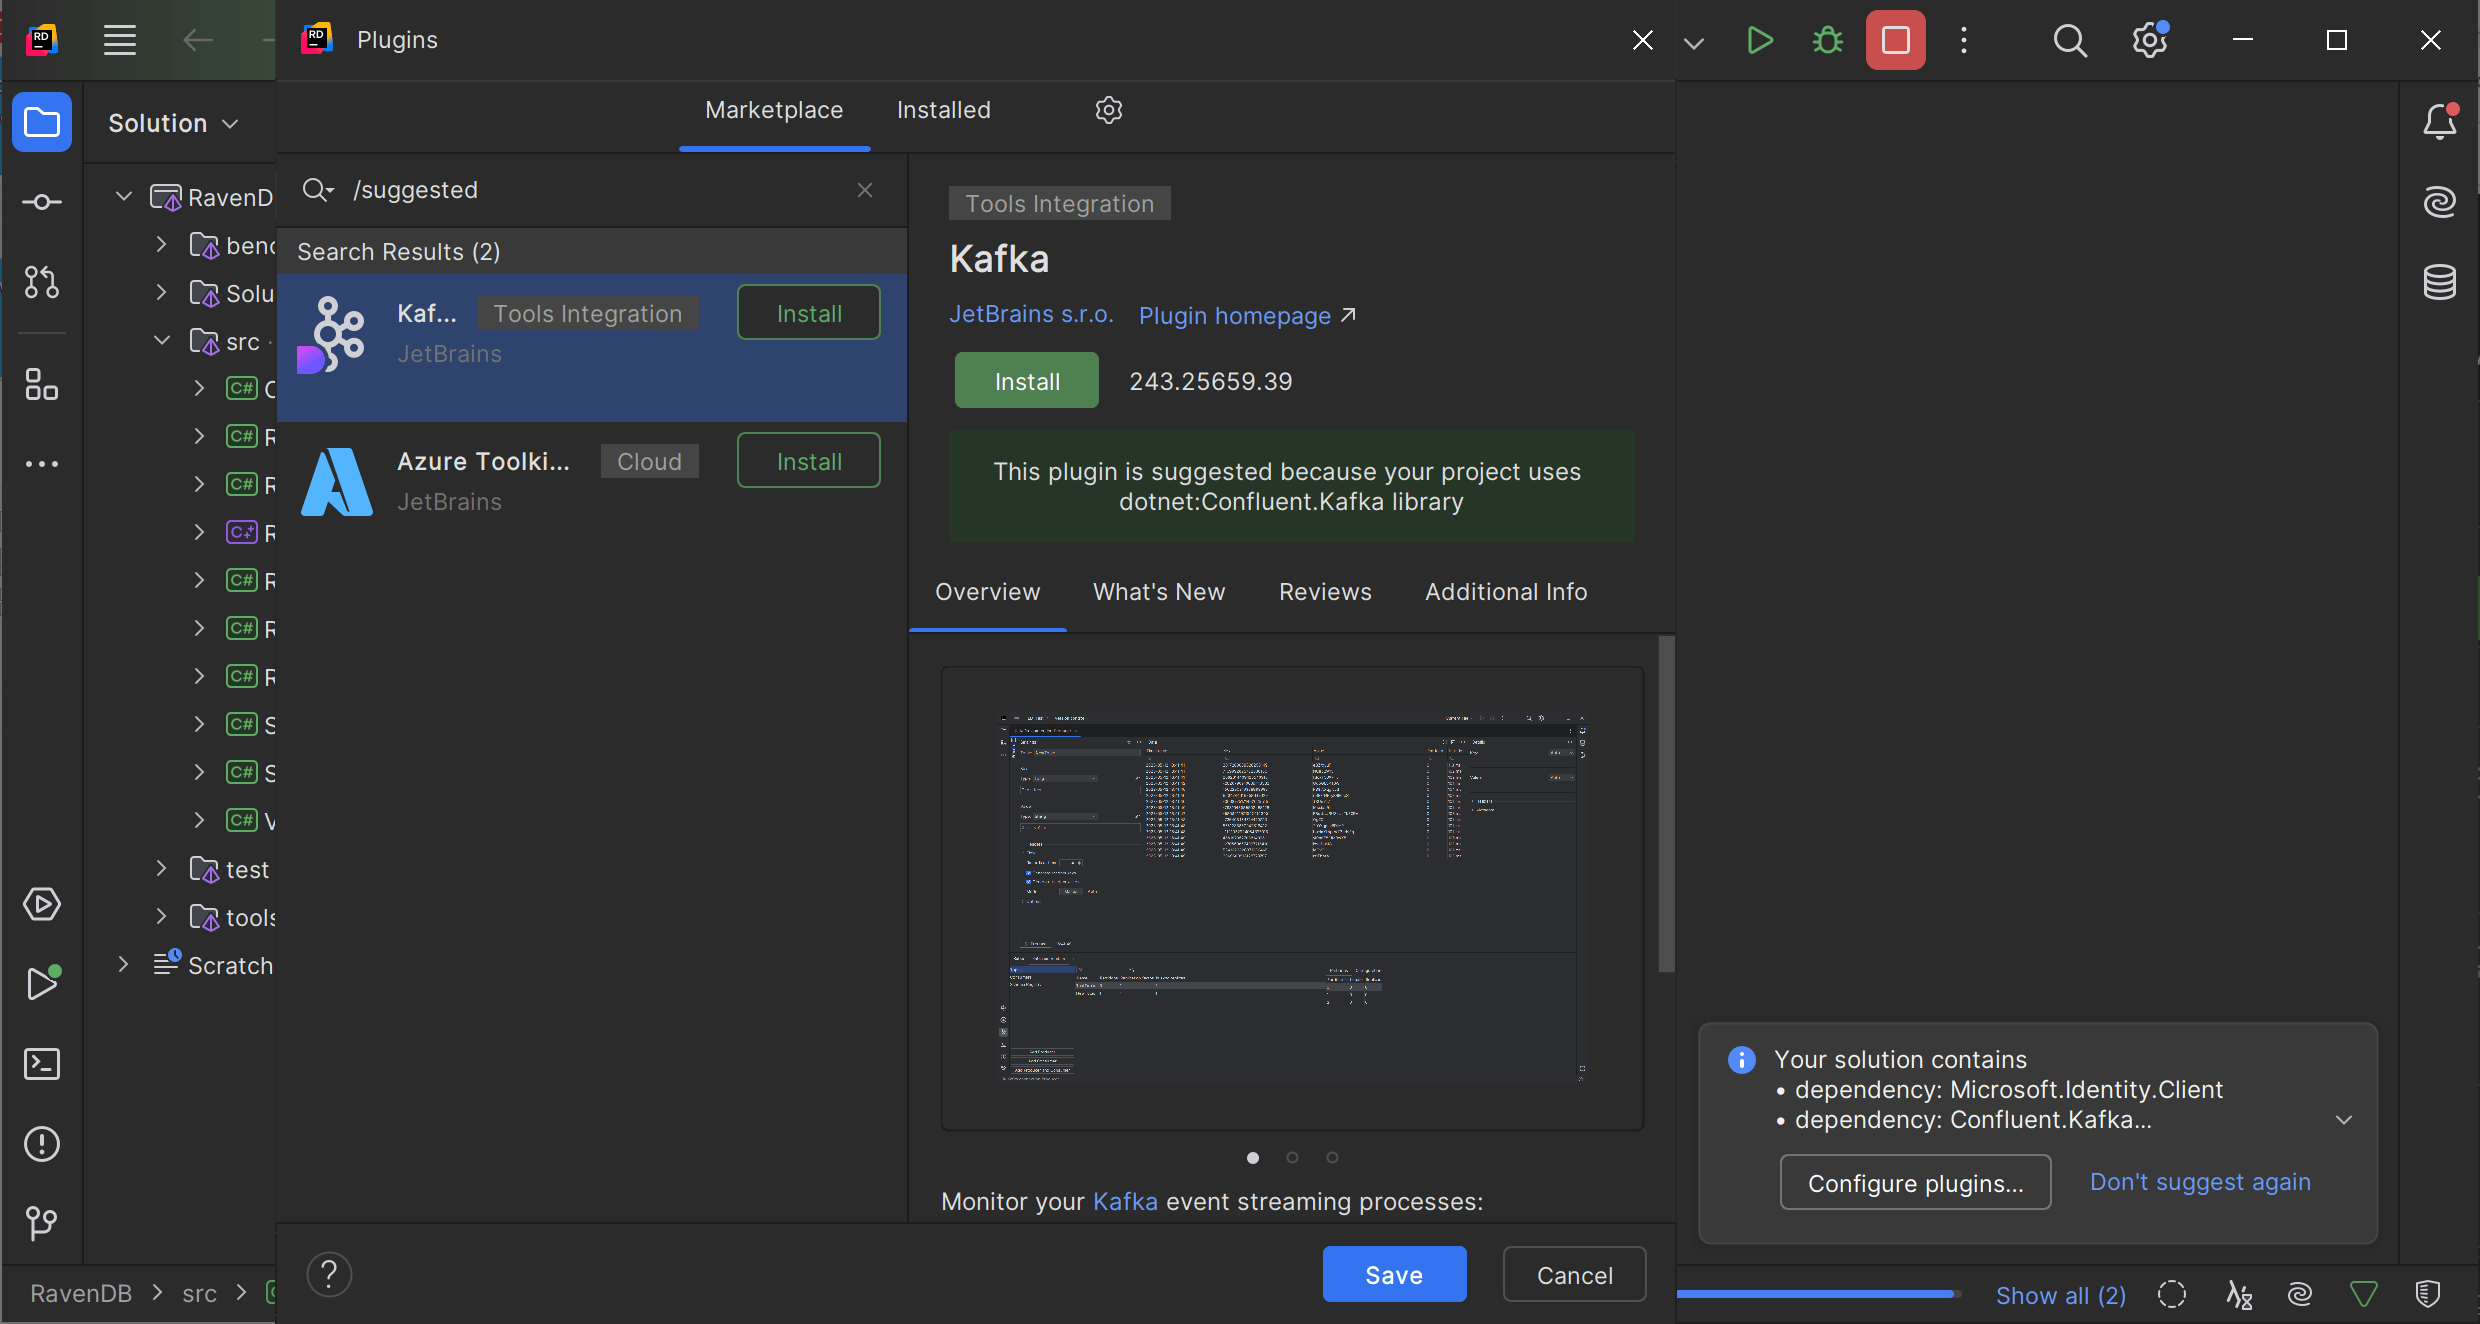Image resolution: width=2480 pixels, height=1324 pixels.
Task: Stop the running application
Action: tap(1895, 40)
